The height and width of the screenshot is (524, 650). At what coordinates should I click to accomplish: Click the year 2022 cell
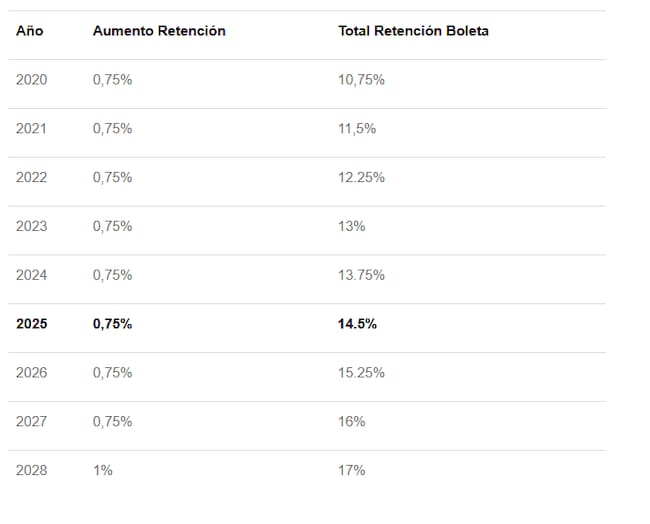(x=31, y=177)
